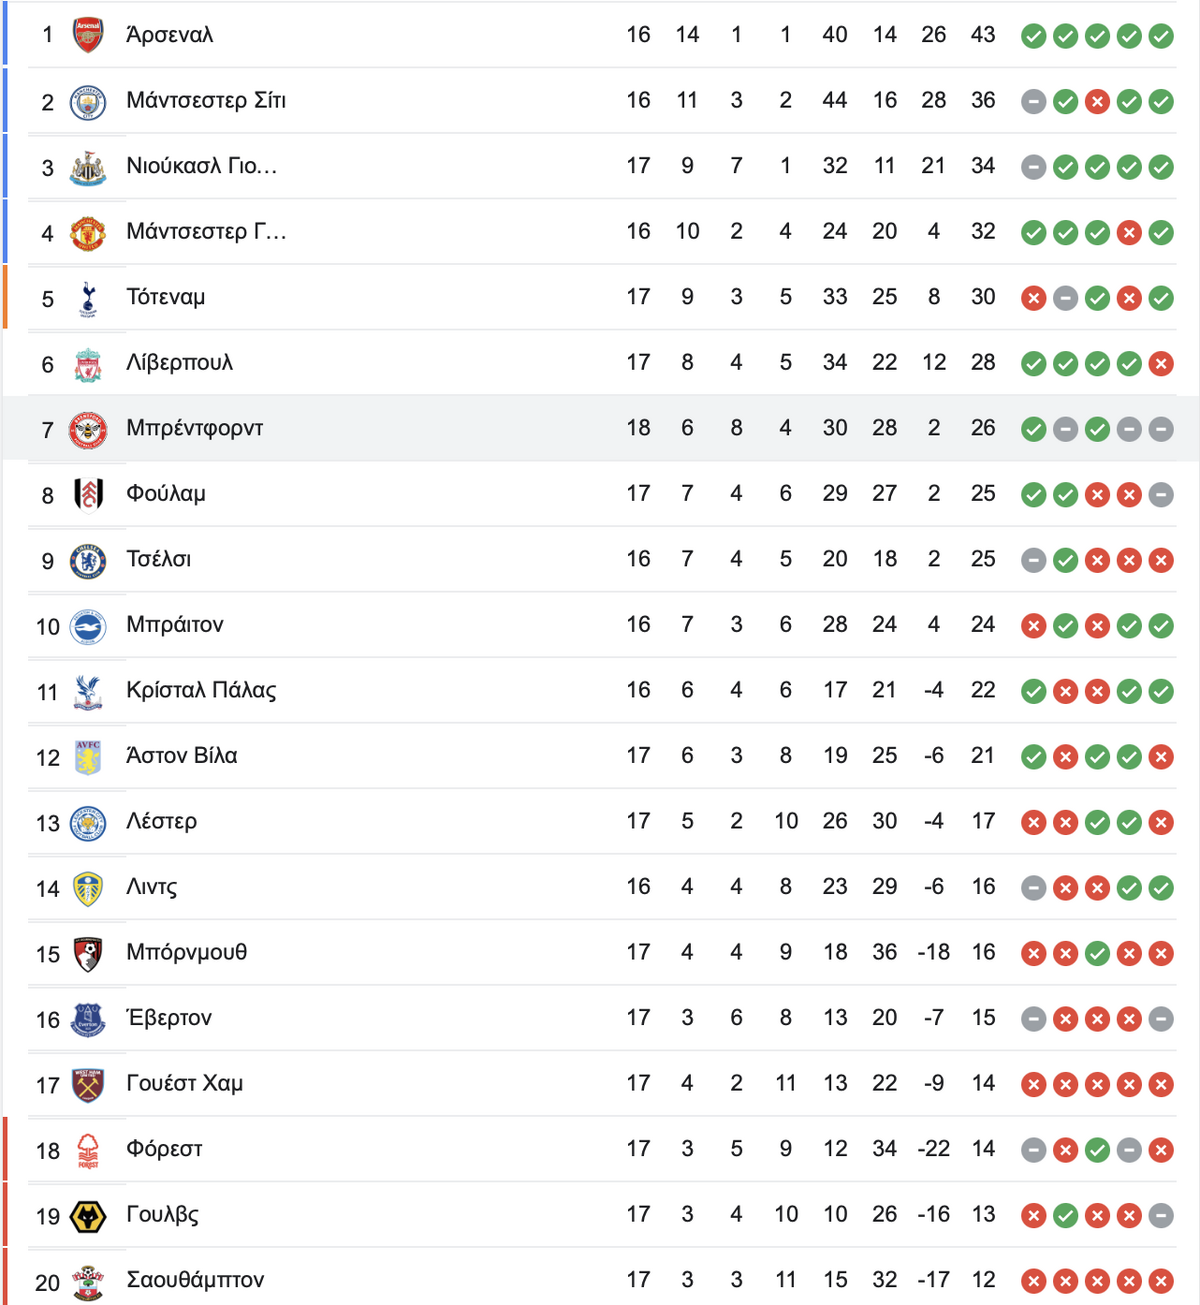1200x1305 pixels.
Task: Click the Wolves crest icon
Action: coord(88,1217)
